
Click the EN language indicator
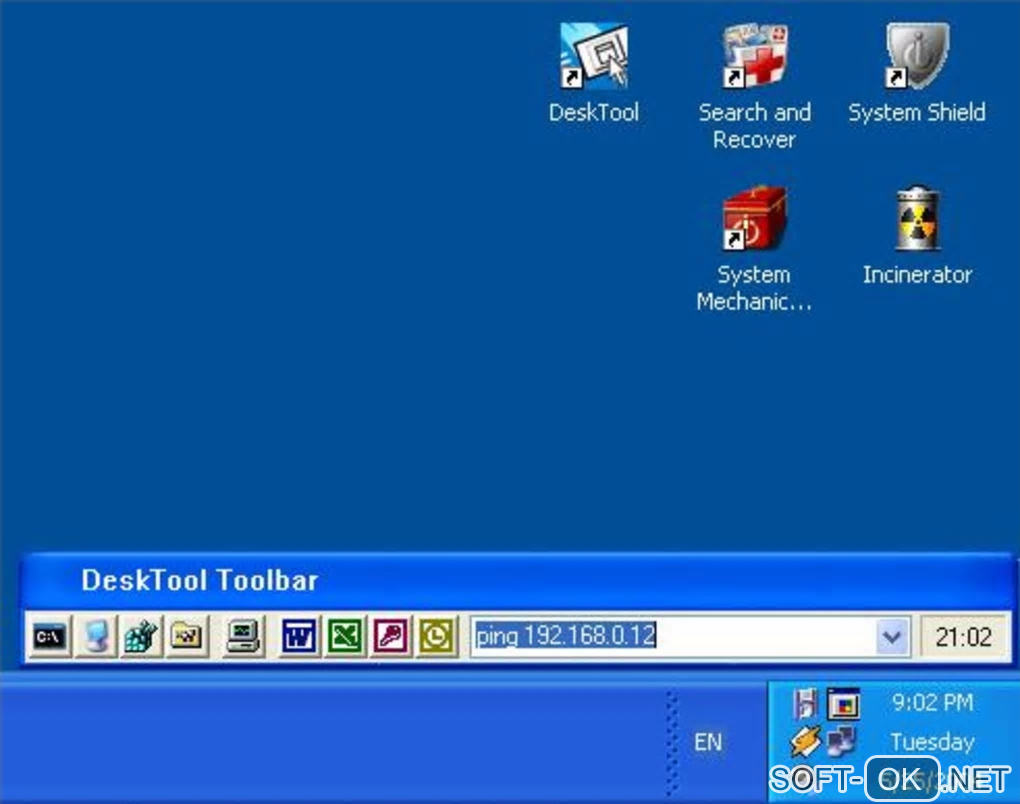pyautogui.click(x=708, y=742)
